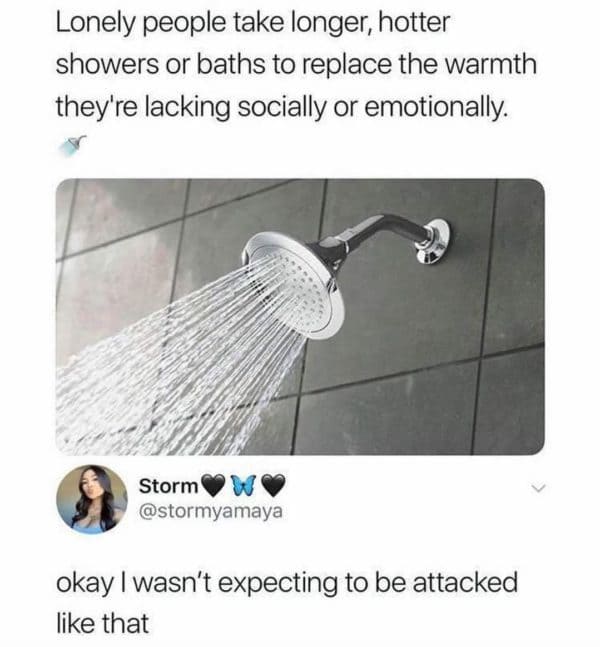Viewport: 600px width, 647px height.
Task: Select the 'Lonely people take longer, hotter' line
Action: pyautogui.click(x=253, y=22)
